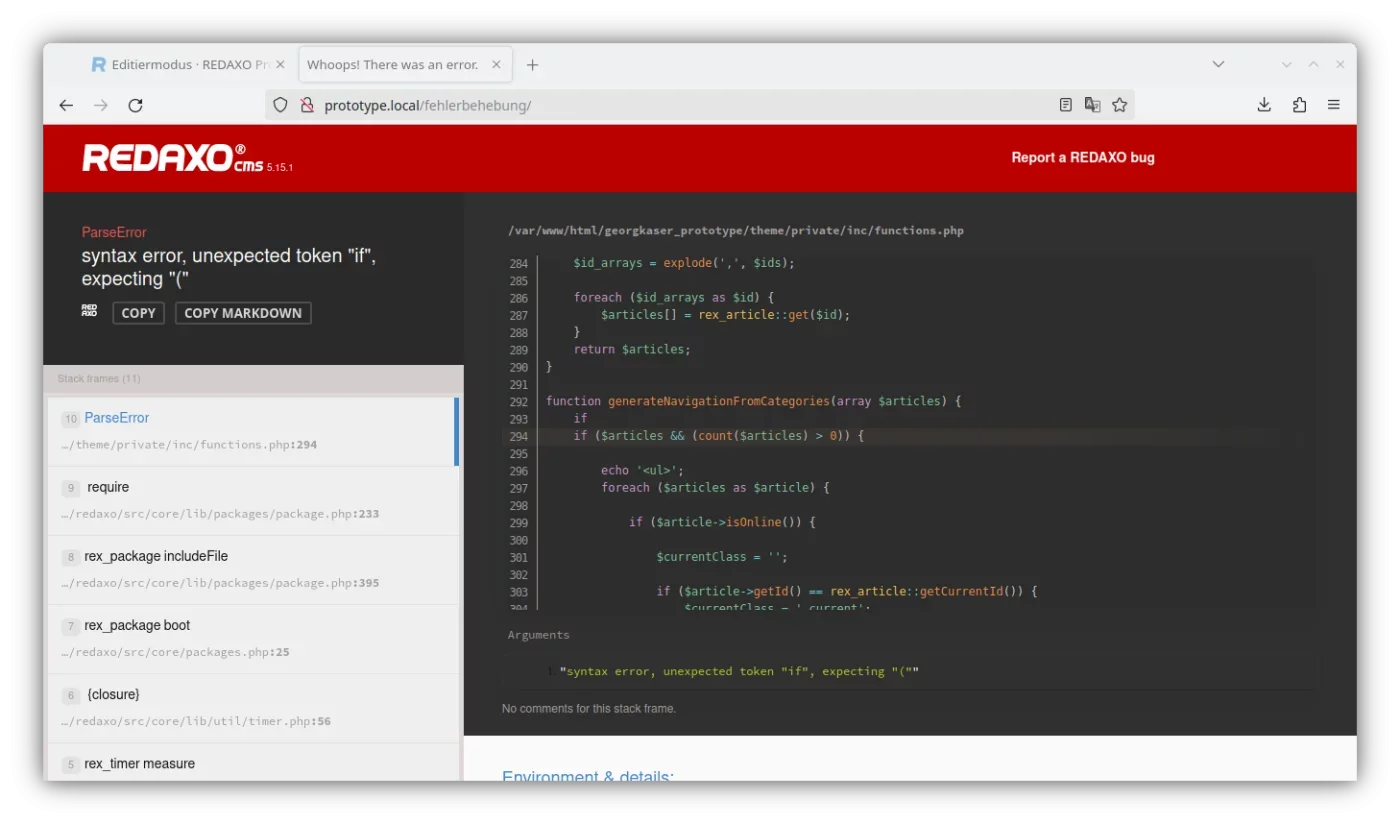1400x824 pixels.
Task: Expand the list all tabs chevron
Action: tap(1218, 65)
